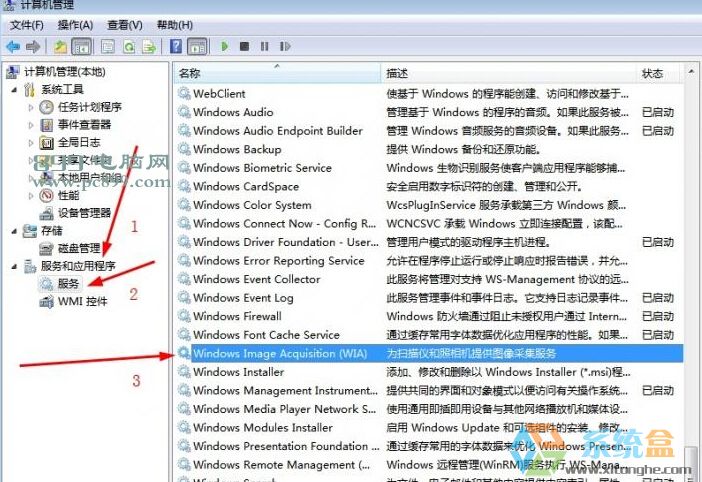The width and height of the screenshot is (702, 482).
Task: Click the Forward arrow toolbar icon
Action: click(34, 47)
